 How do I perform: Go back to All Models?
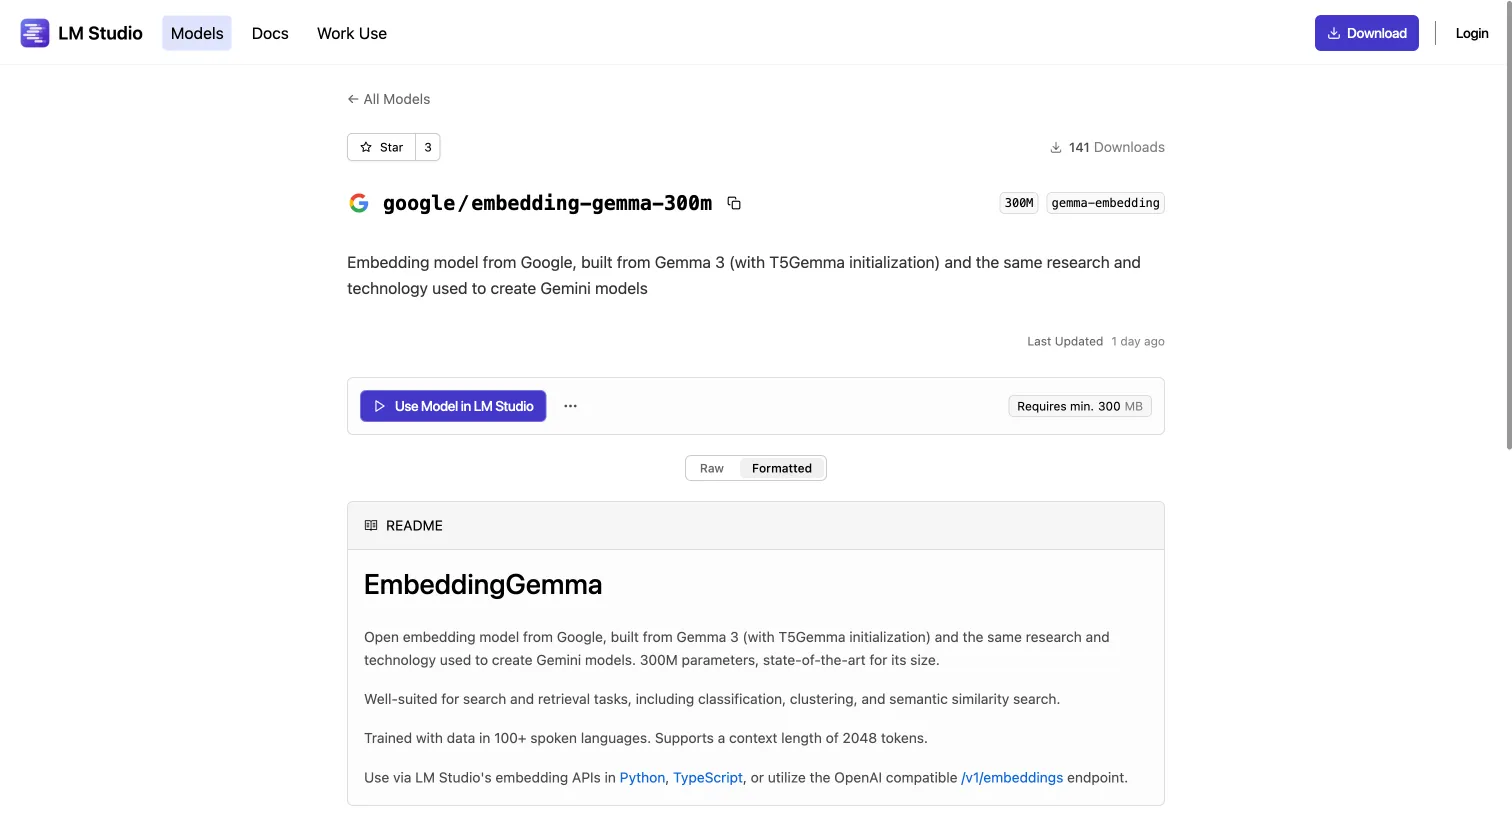pos(388,99)
